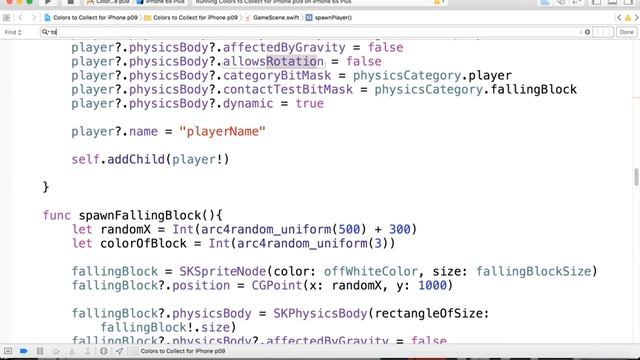Go back in editor history
The height and width of the screenshot is (360, 640).
pos(20,18)
